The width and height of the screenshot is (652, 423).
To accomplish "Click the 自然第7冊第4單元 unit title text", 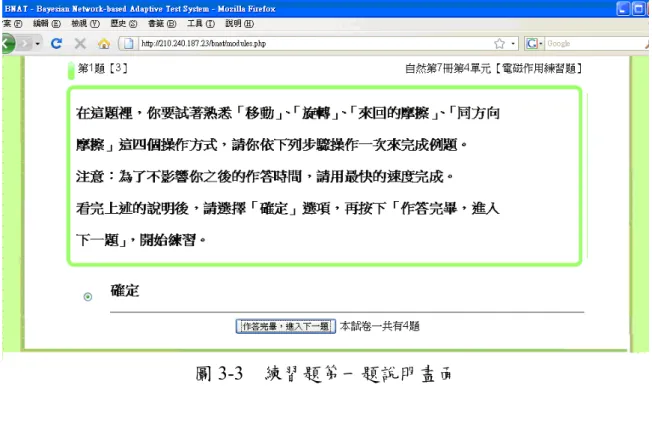I will [x=493, y=68].
